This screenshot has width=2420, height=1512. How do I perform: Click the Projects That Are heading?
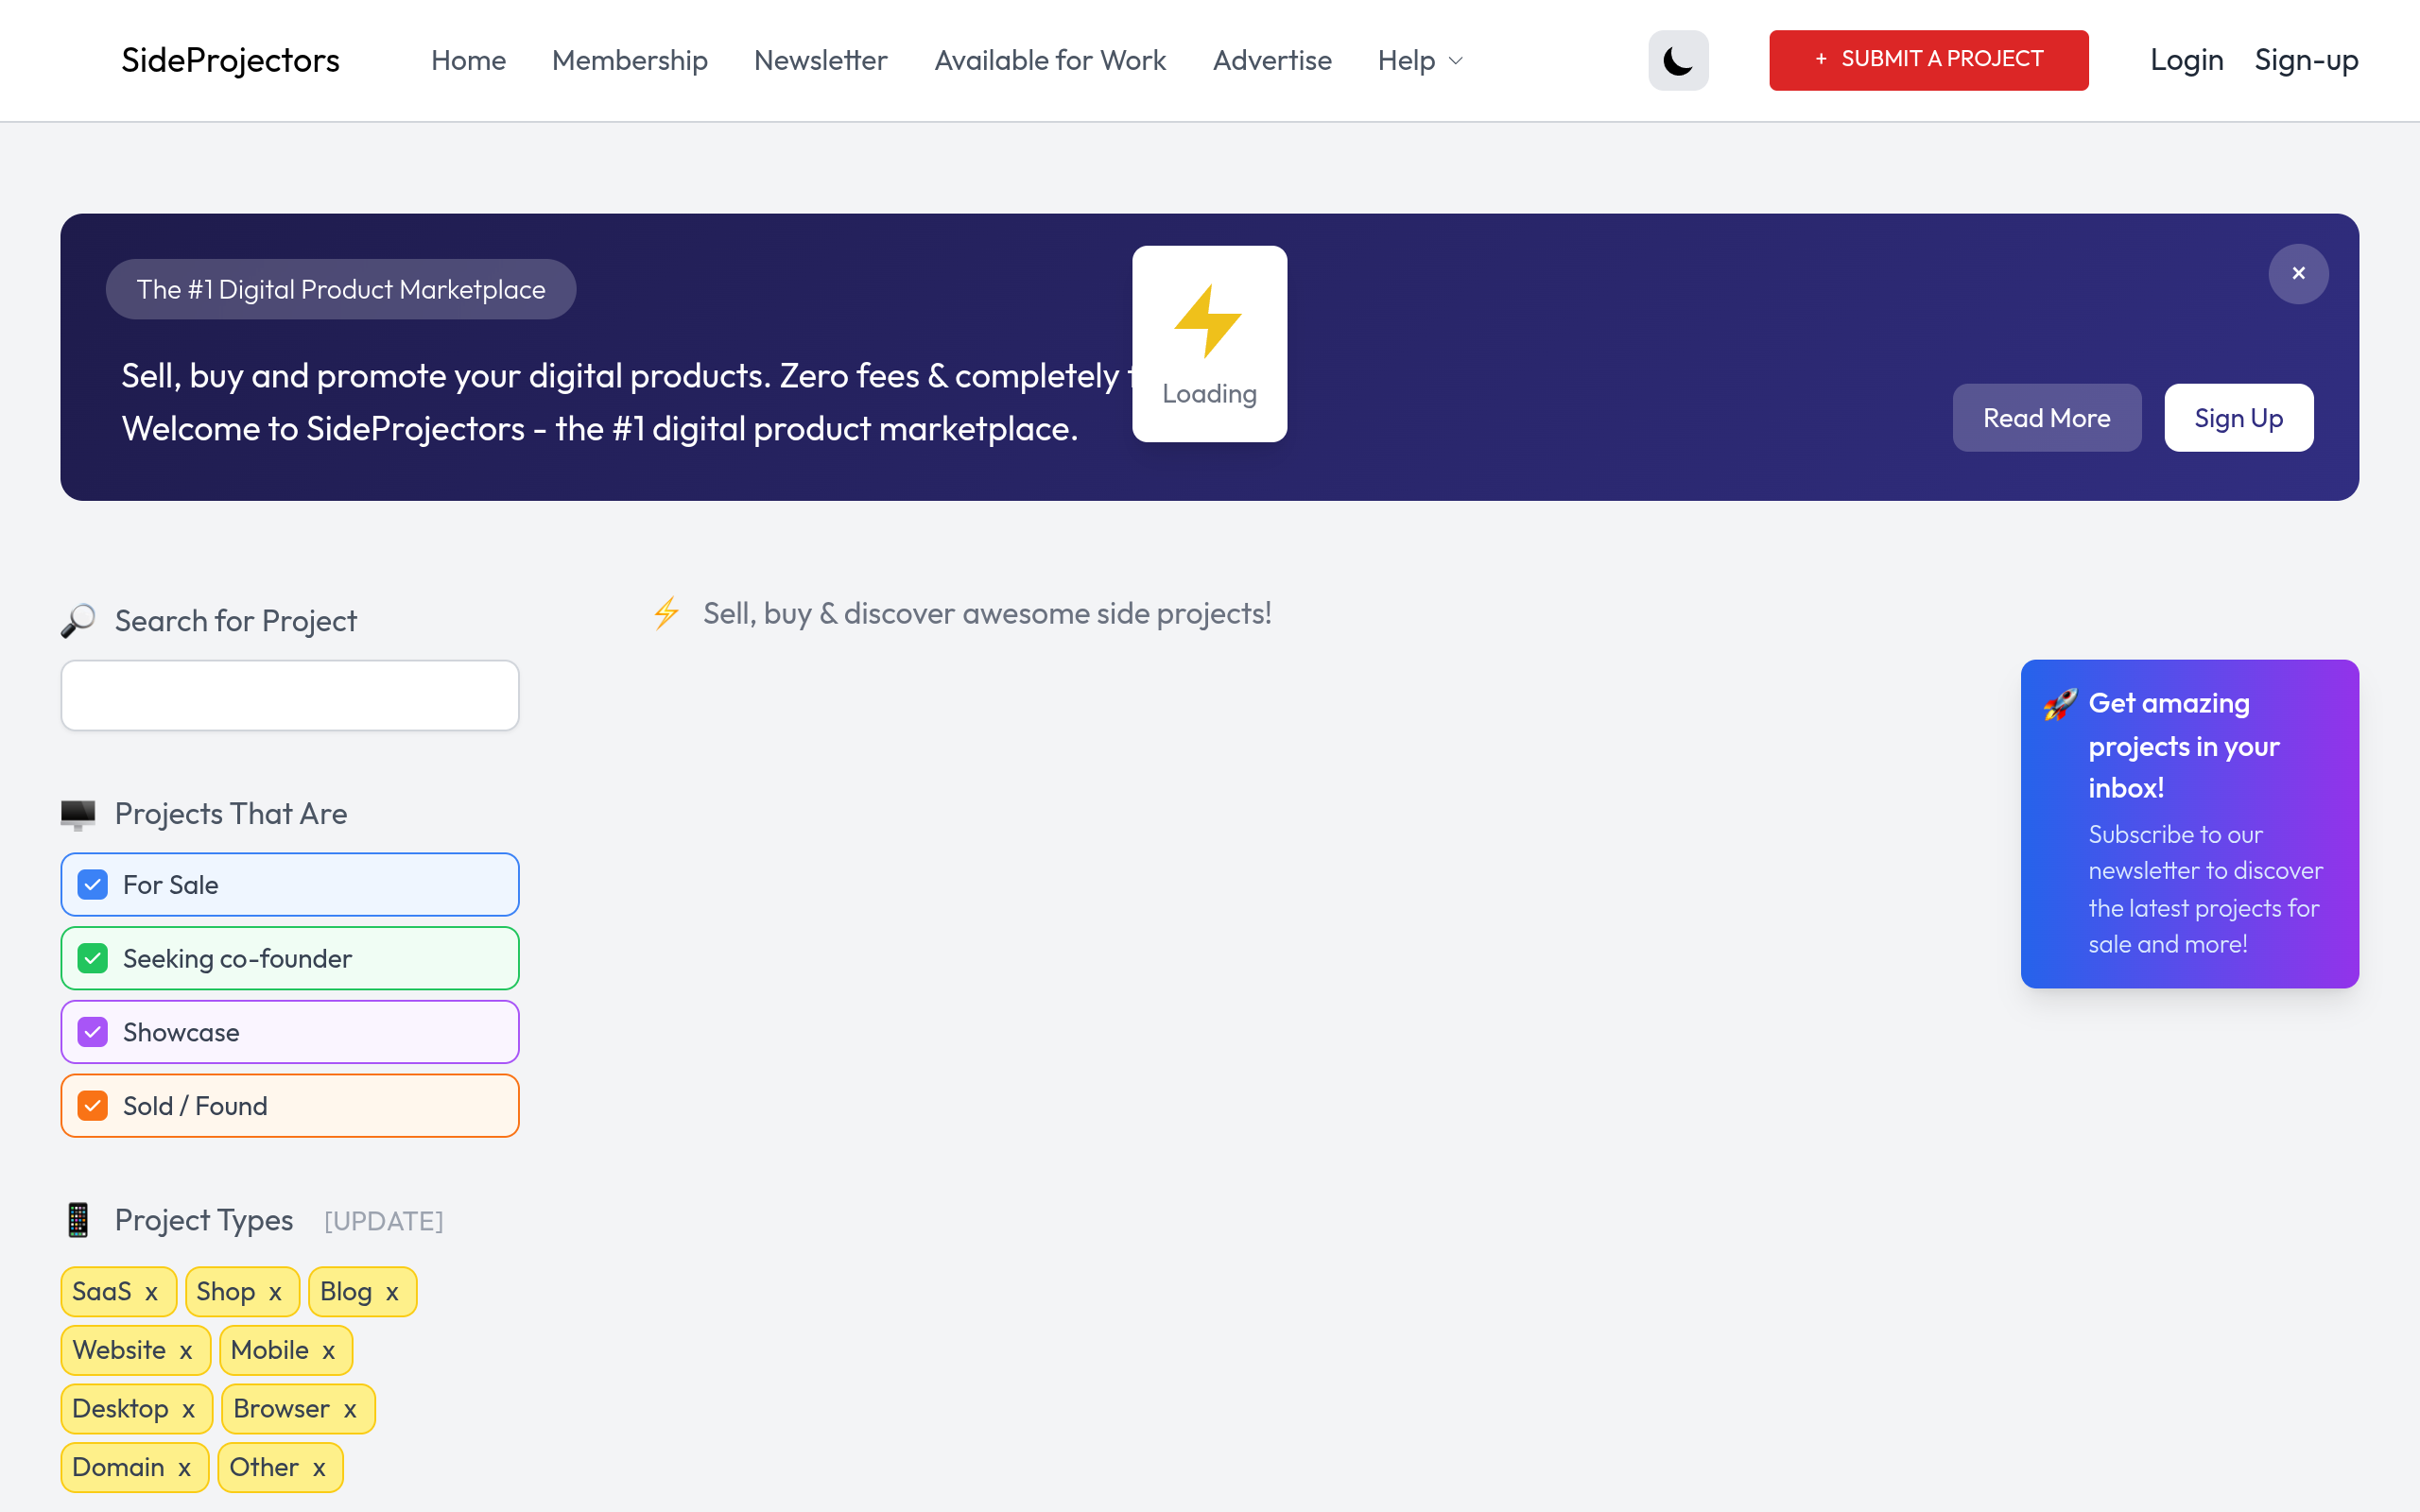click(231, 814)
